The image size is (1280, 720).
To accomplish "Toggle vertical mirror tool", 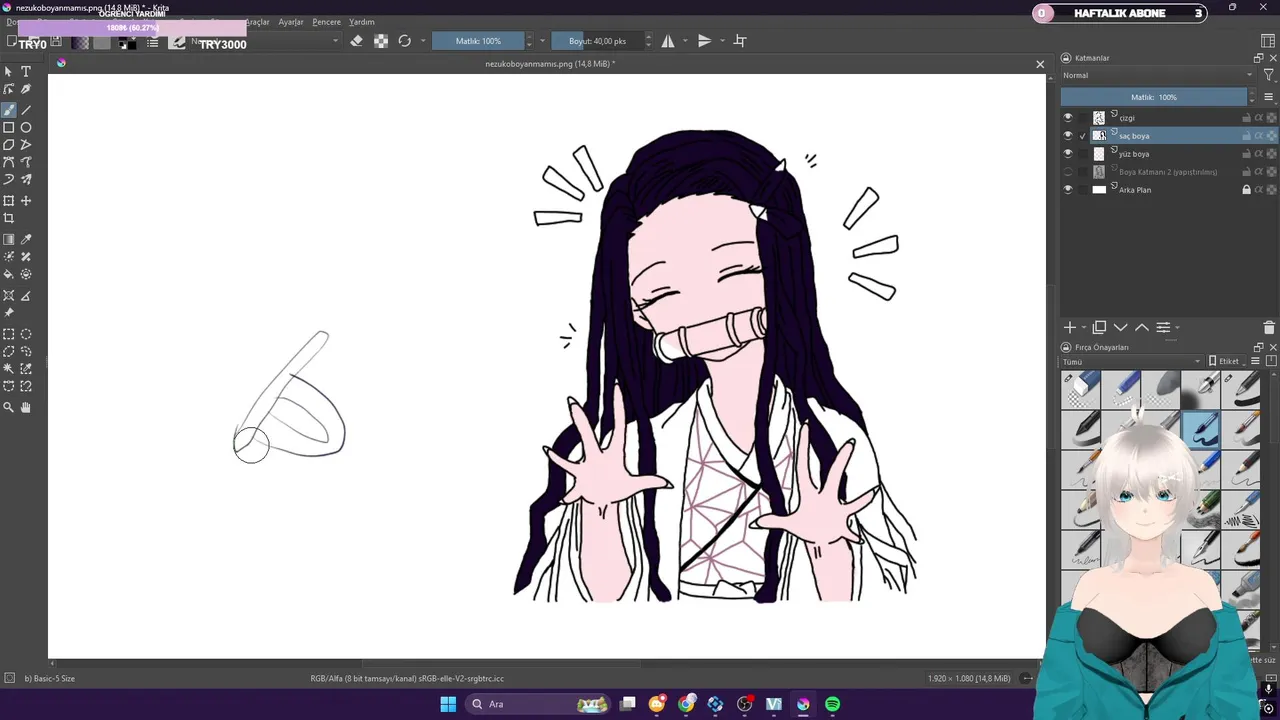I will click(x=704, y=41).
